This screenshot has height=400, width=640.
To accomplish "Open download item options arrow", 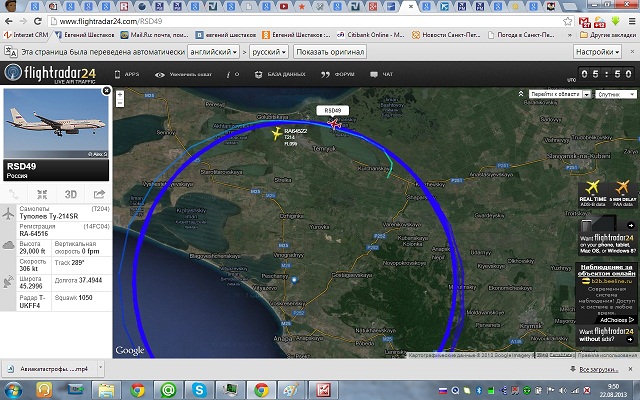I will pyautogui.click(x=100, y=368).
